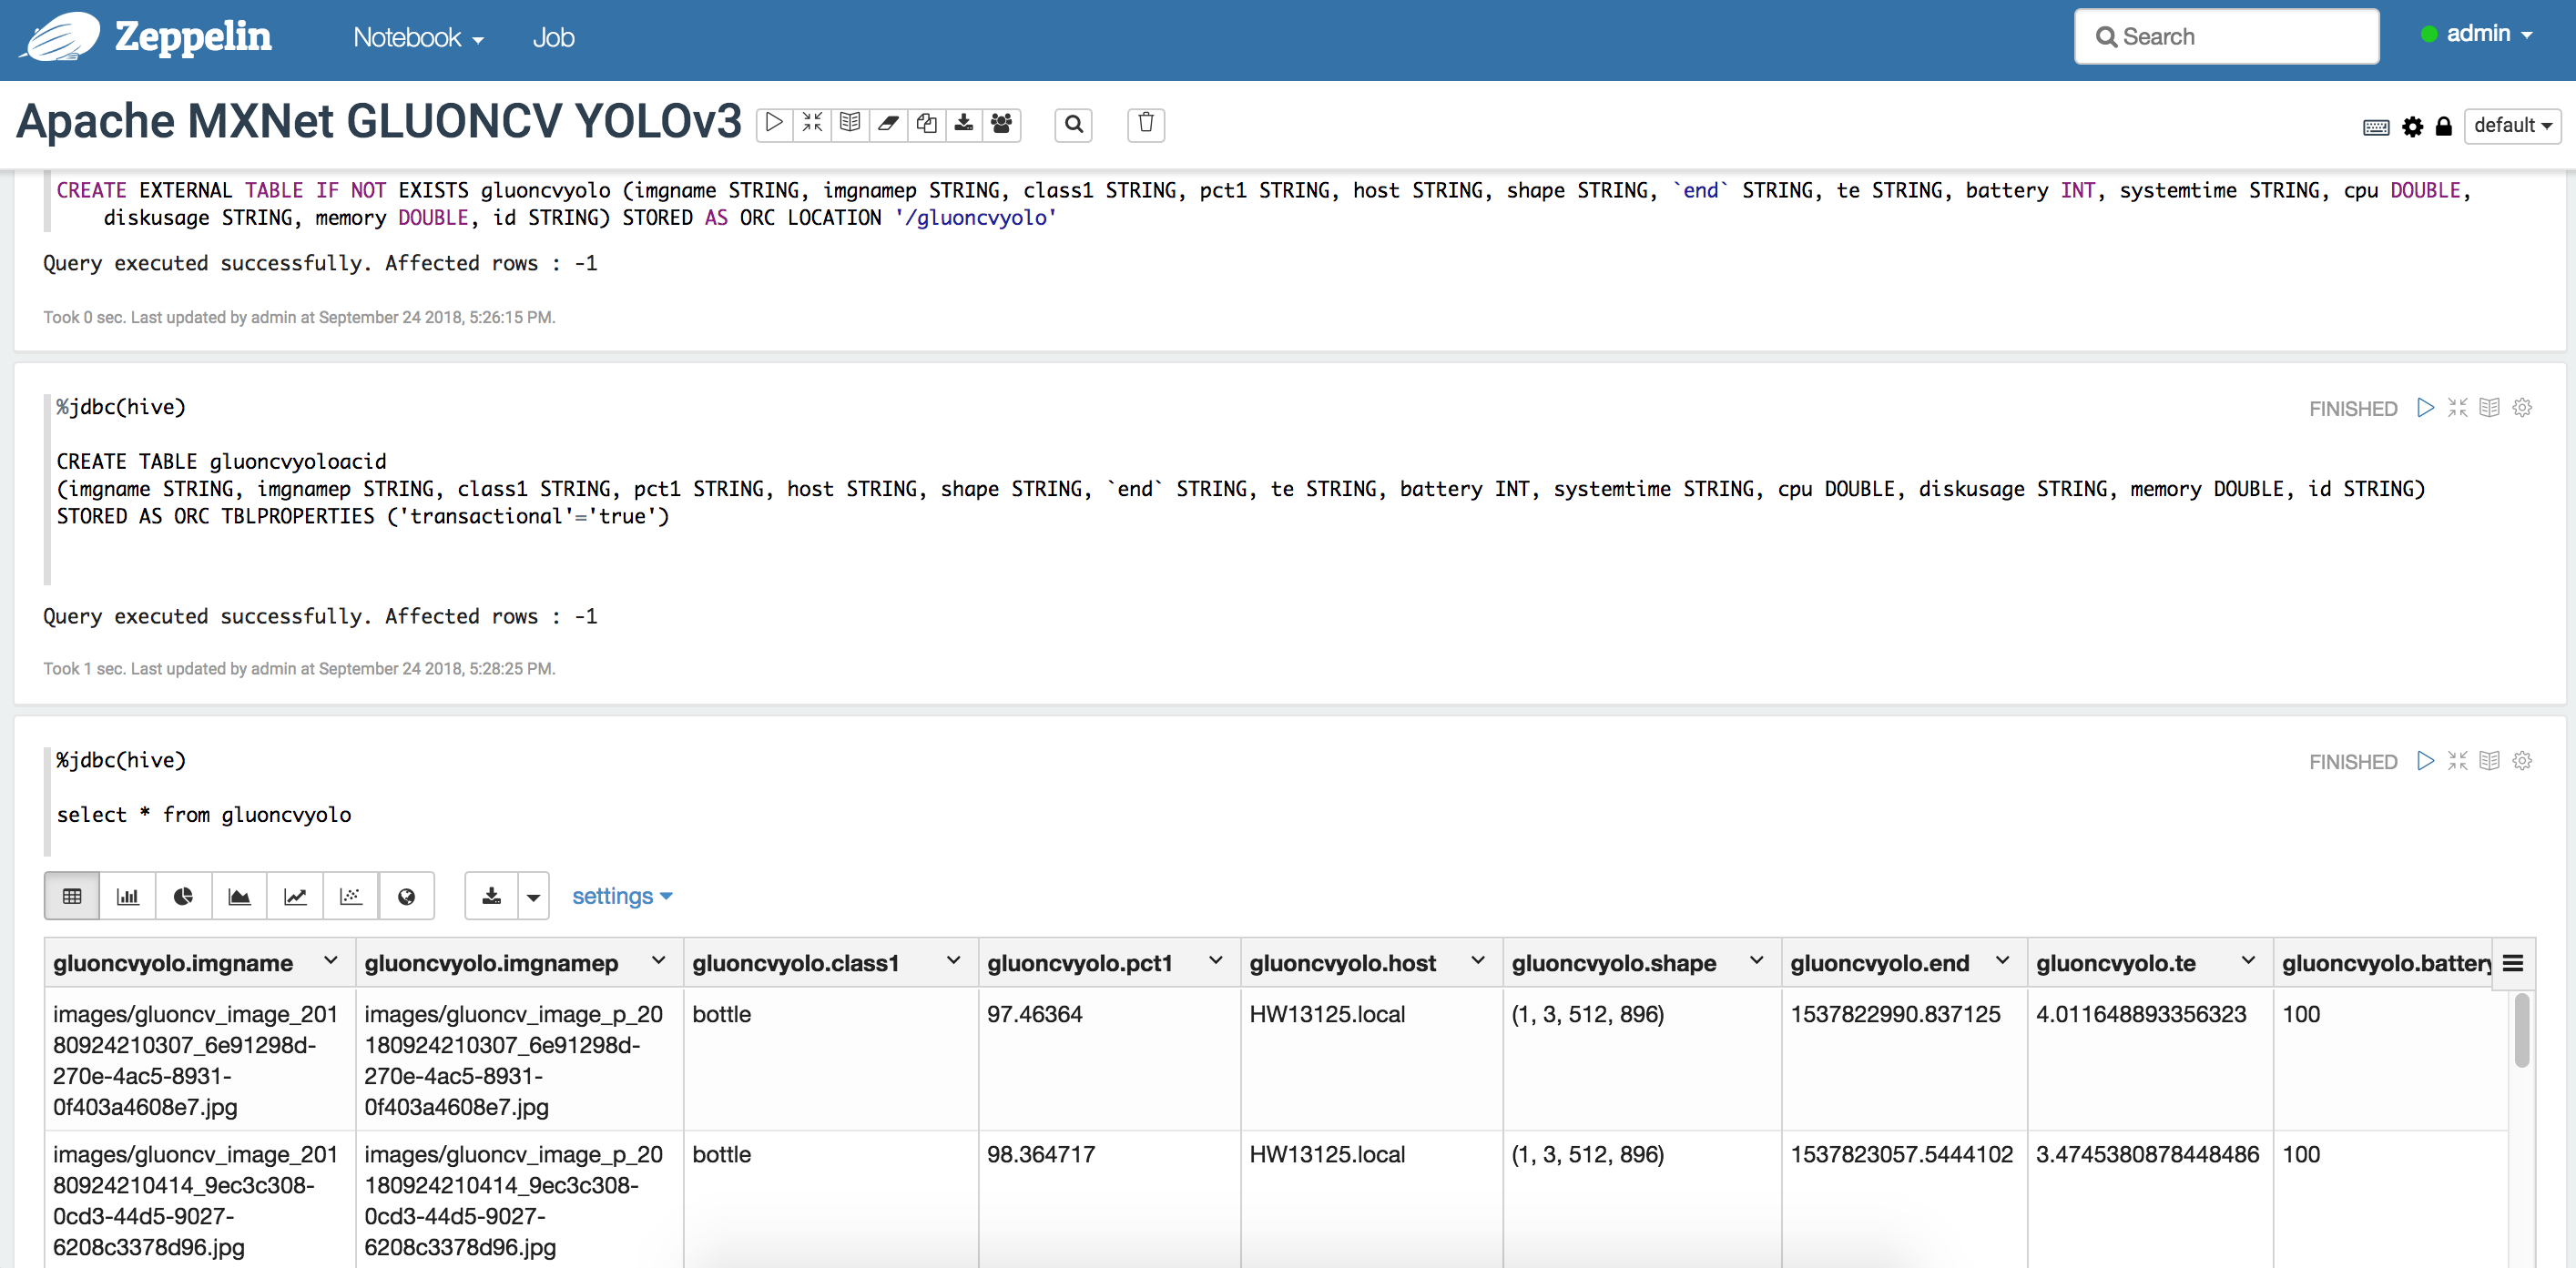Switch the result to pie chart view
Image resolution: width=2576 pixels, height=1268 pixels.
coord(183,896)
